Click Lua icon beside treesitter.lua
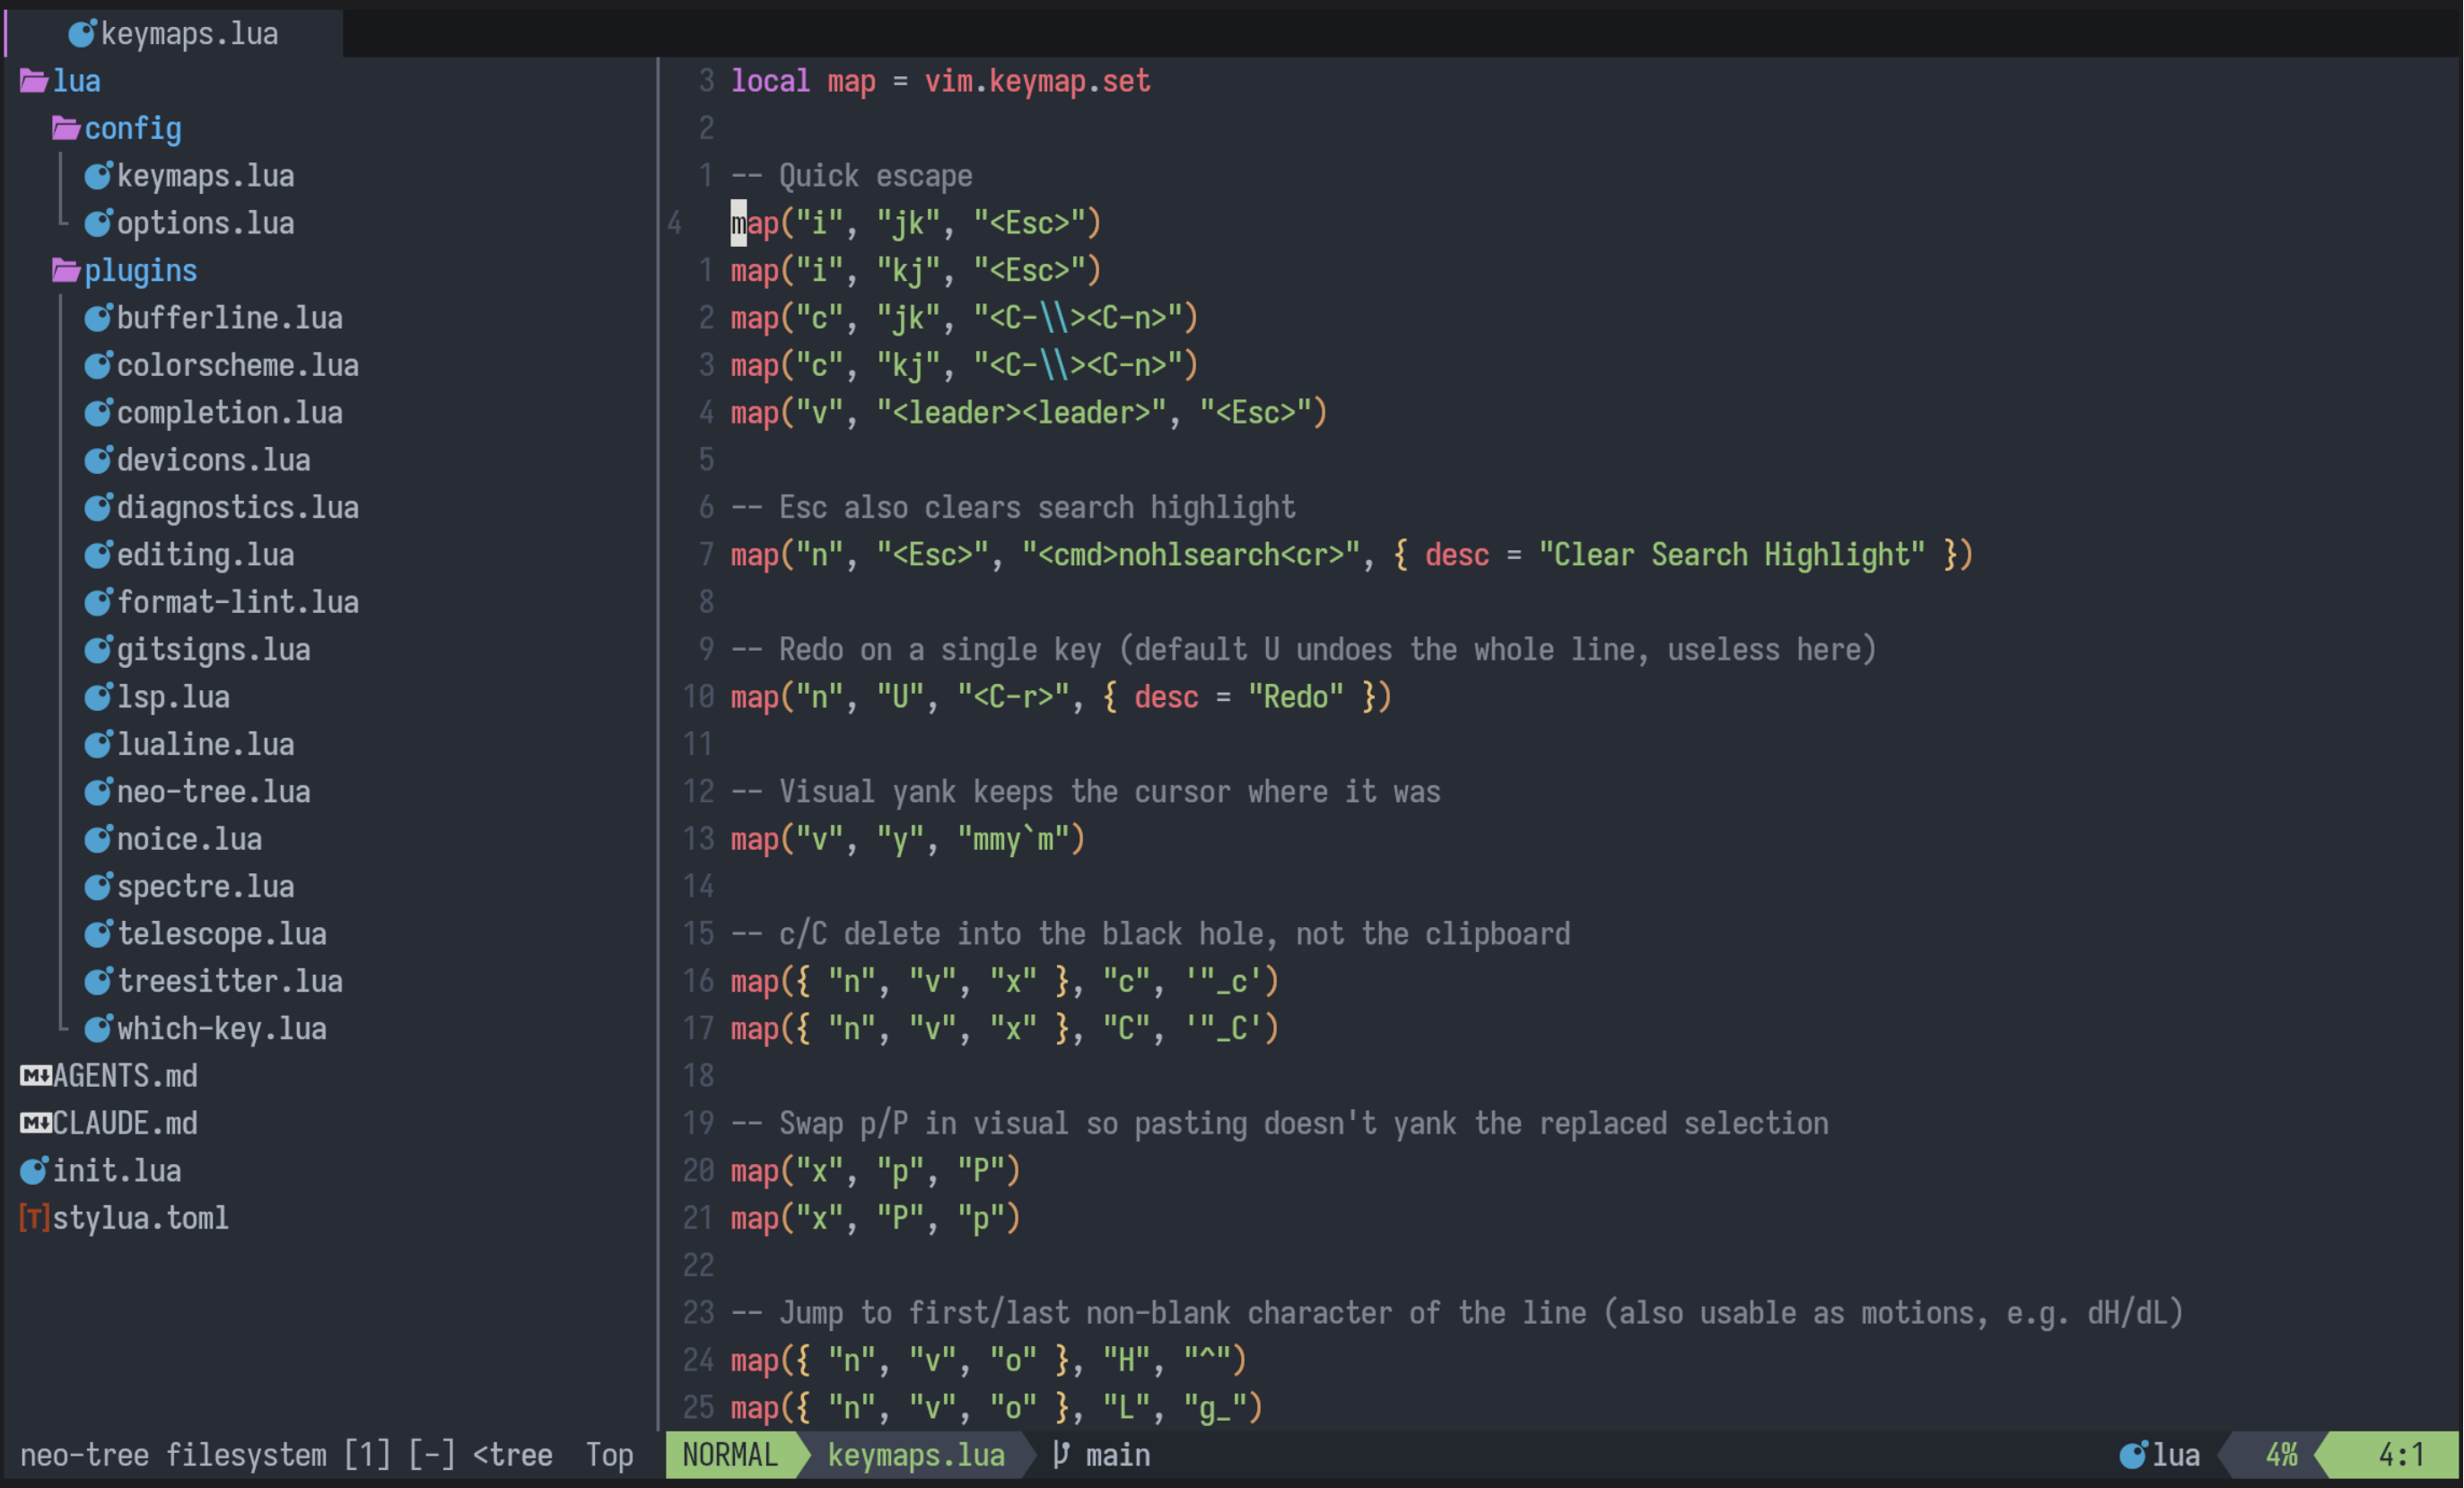Image resolution: width=2464 pixels, height=1488 pixels. click(98, 981)
